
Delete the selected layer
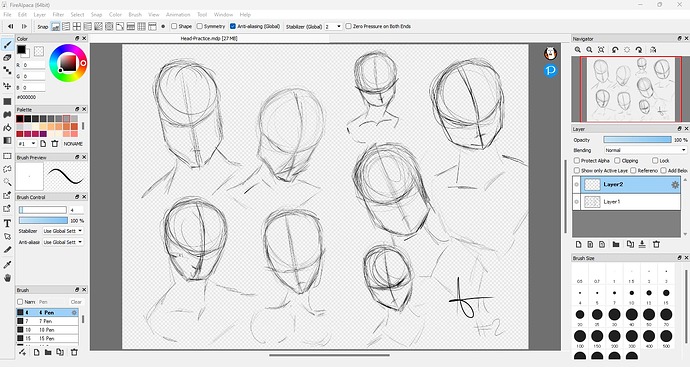[x=656, y=244]
